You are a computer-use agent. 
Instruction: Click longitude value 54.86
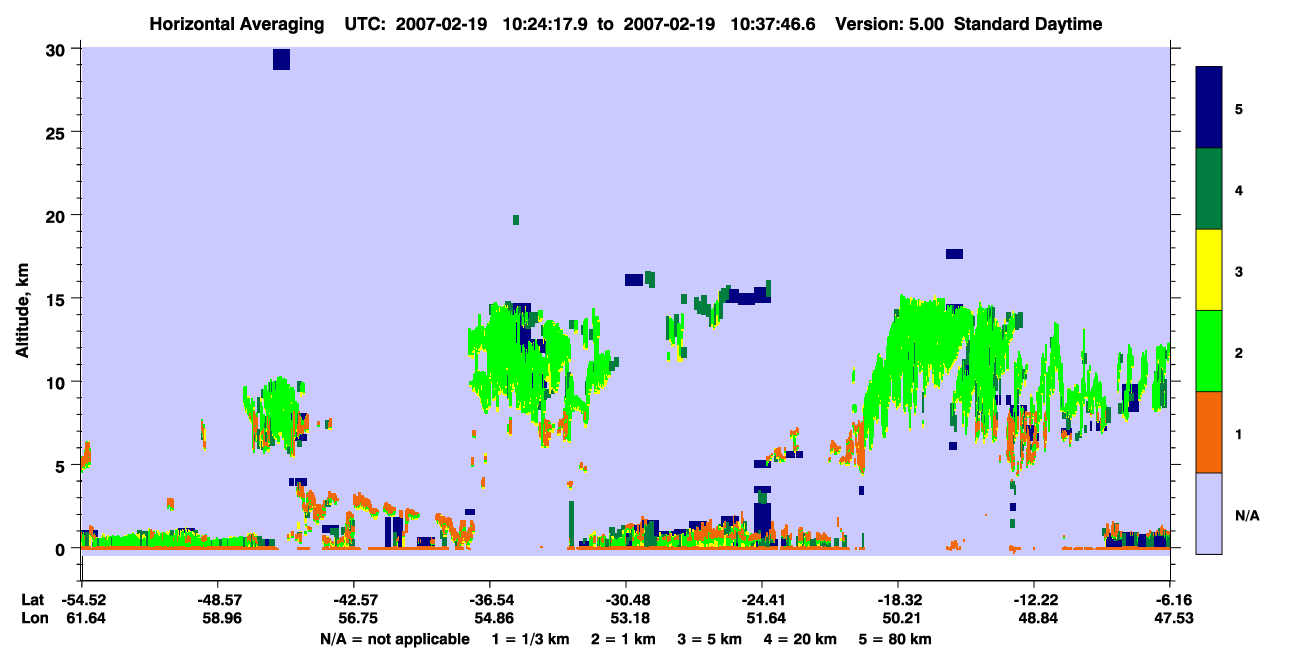(x=493, y=619)
